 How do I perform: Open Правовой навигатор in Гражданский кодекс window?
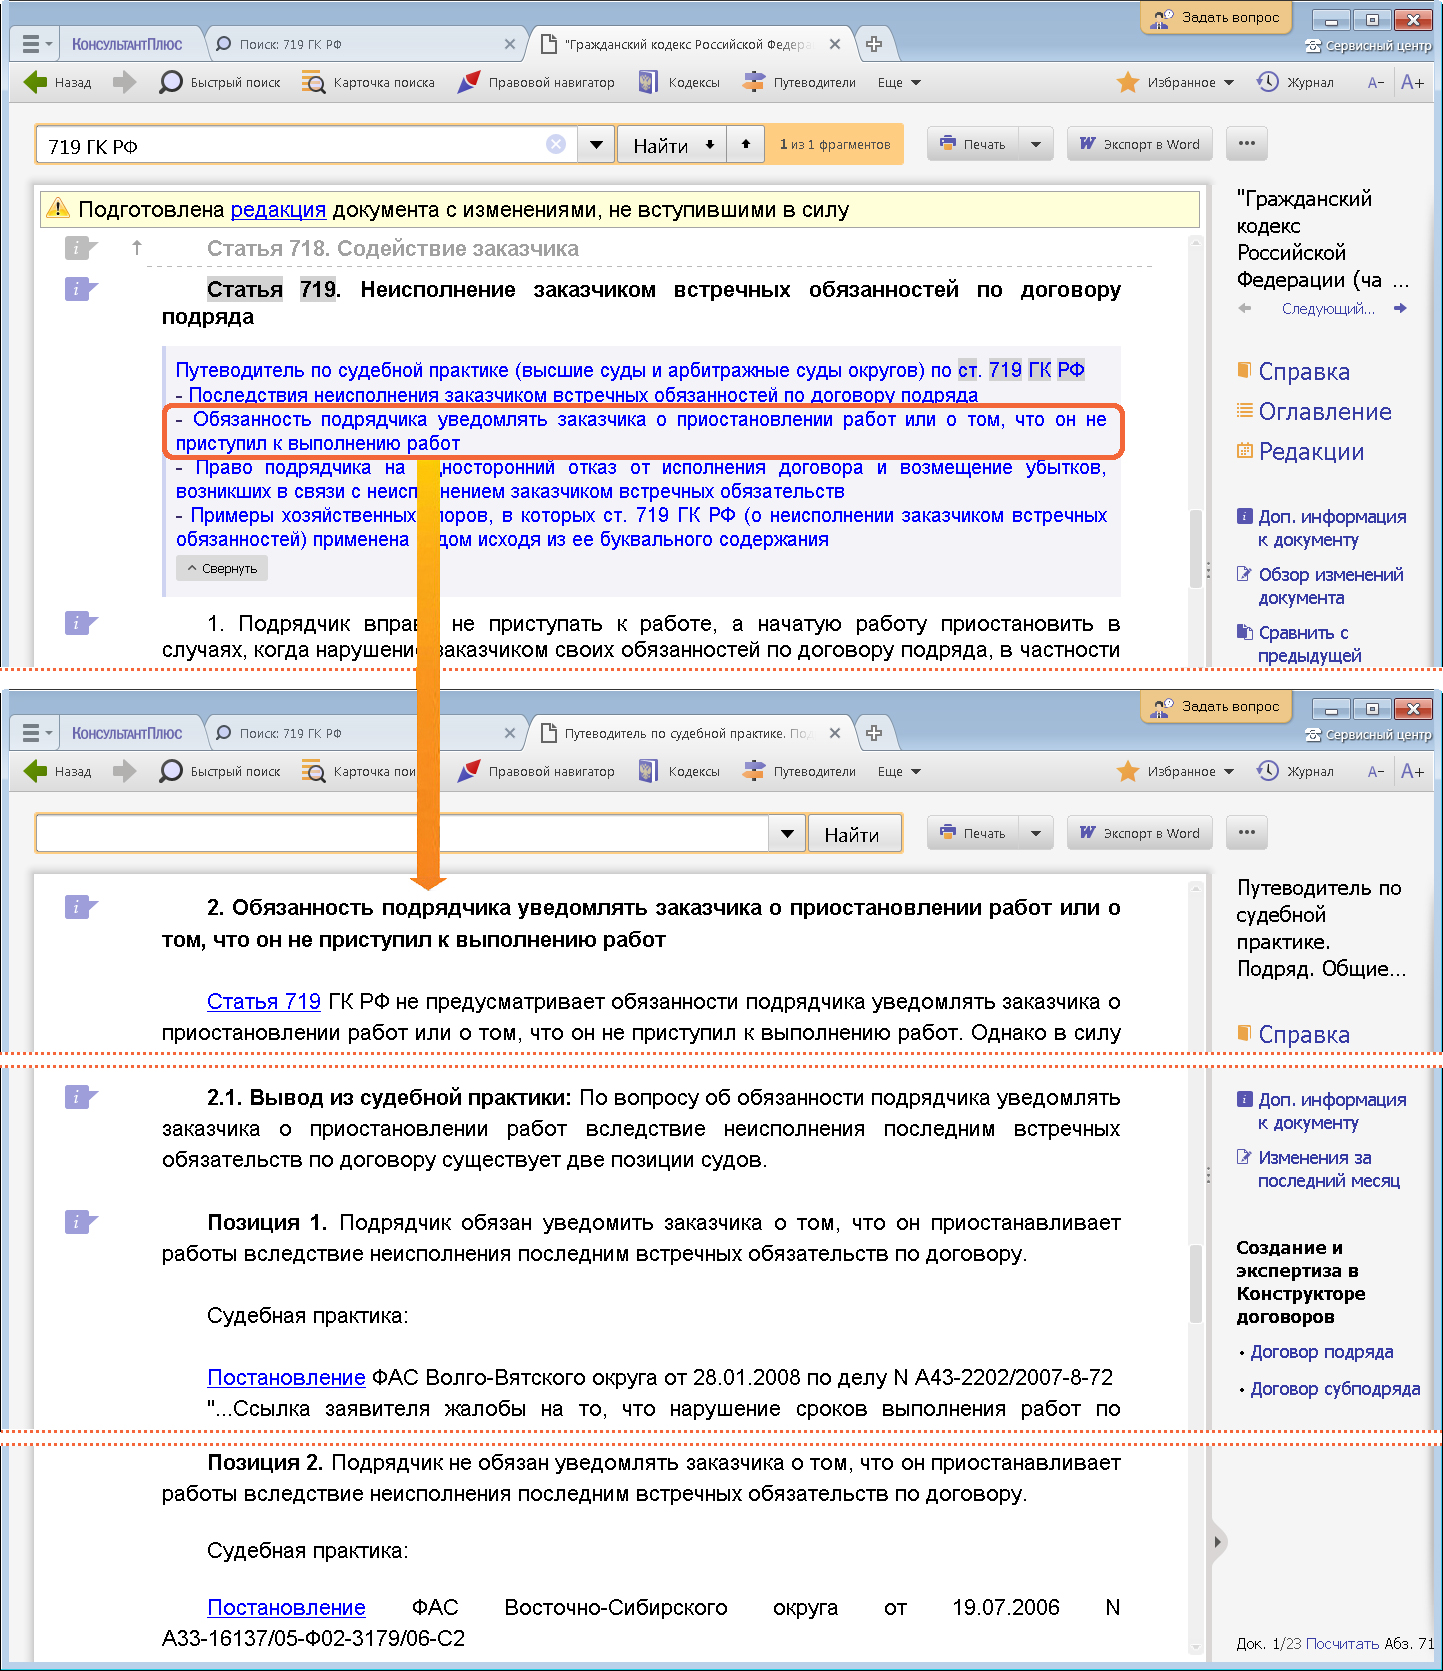pyautogui.click(x=536, y=82)
